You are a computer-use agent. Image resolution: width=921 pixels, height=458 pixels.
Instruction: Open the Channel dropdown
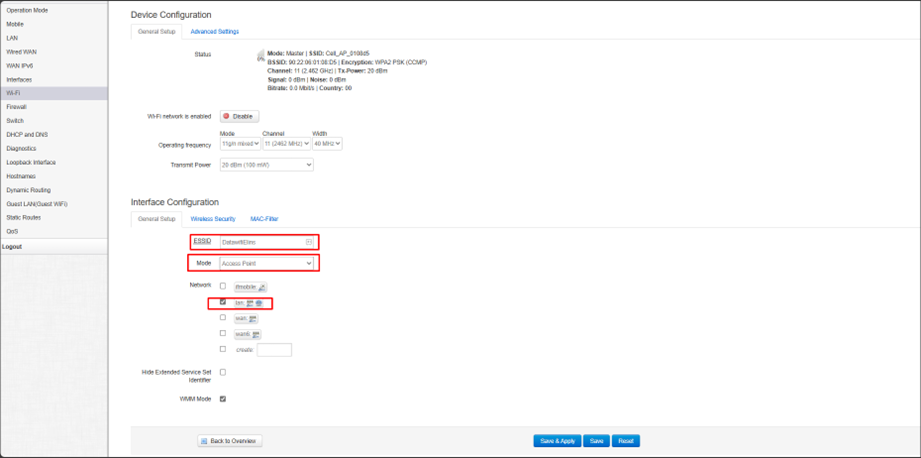click(287, 144)
